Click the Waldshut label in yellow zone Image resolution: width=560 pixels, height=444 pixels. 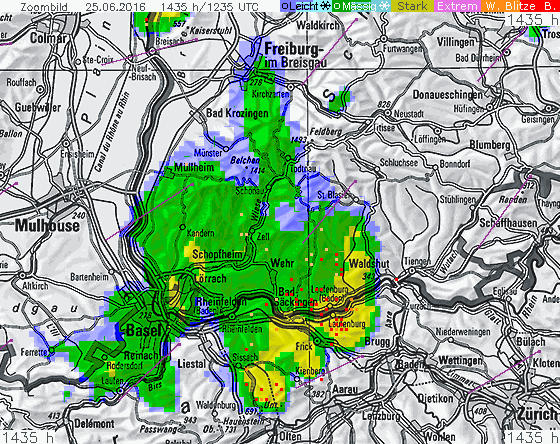(x=369, y=264)
